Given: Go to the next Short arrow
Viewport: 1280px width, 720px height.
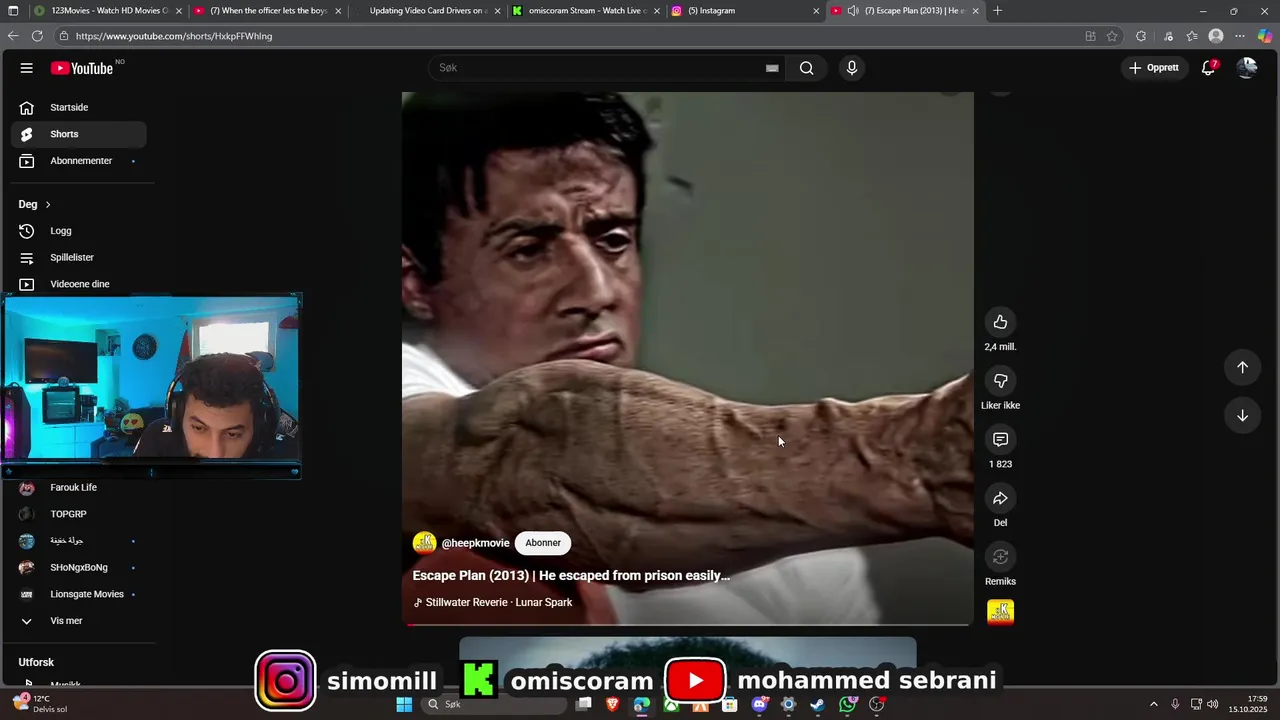Looking at the screenshot, I should tap(1242, 416).
